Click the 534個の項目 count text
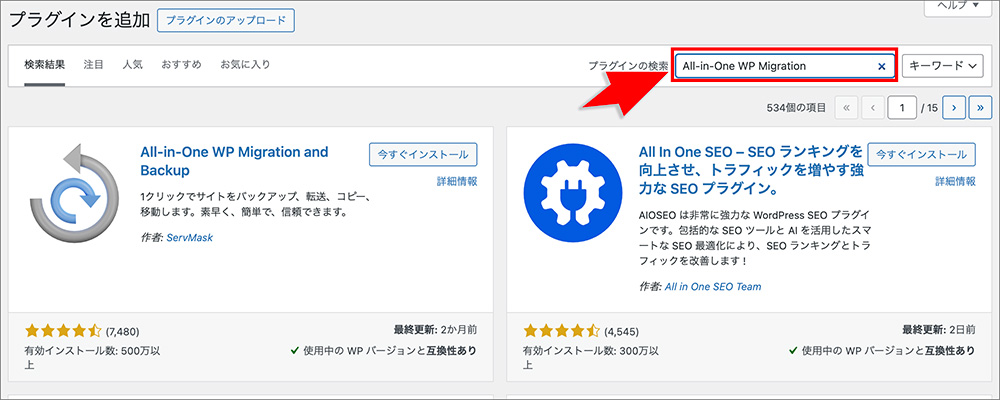The image size is (1000, 400). (796, 108)
